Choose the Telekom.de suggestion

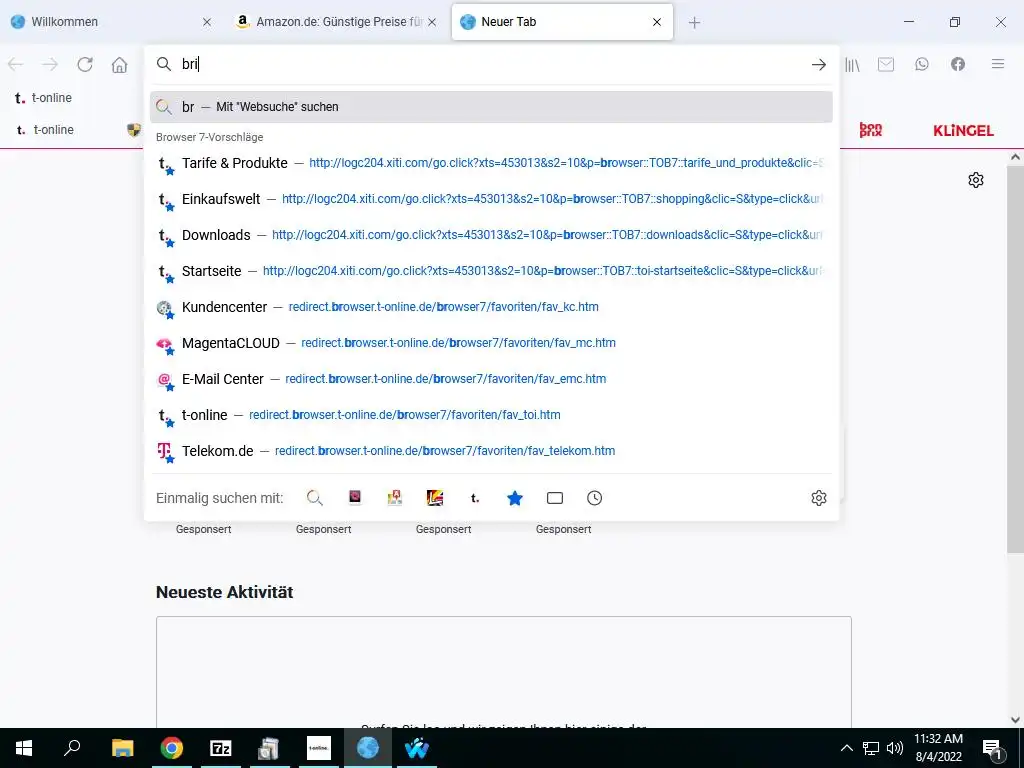[491, 451]
